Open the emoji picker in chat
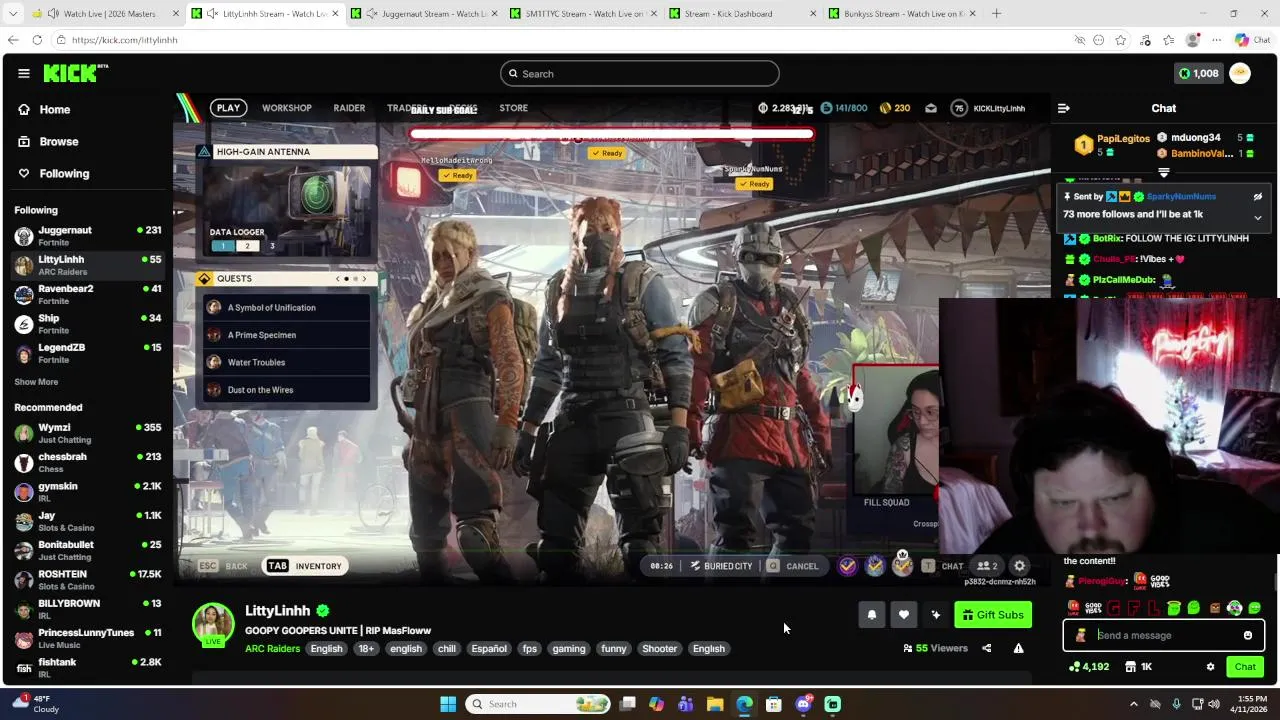The height and width of the screenshot is (720, 1280). pos(1247,635)
